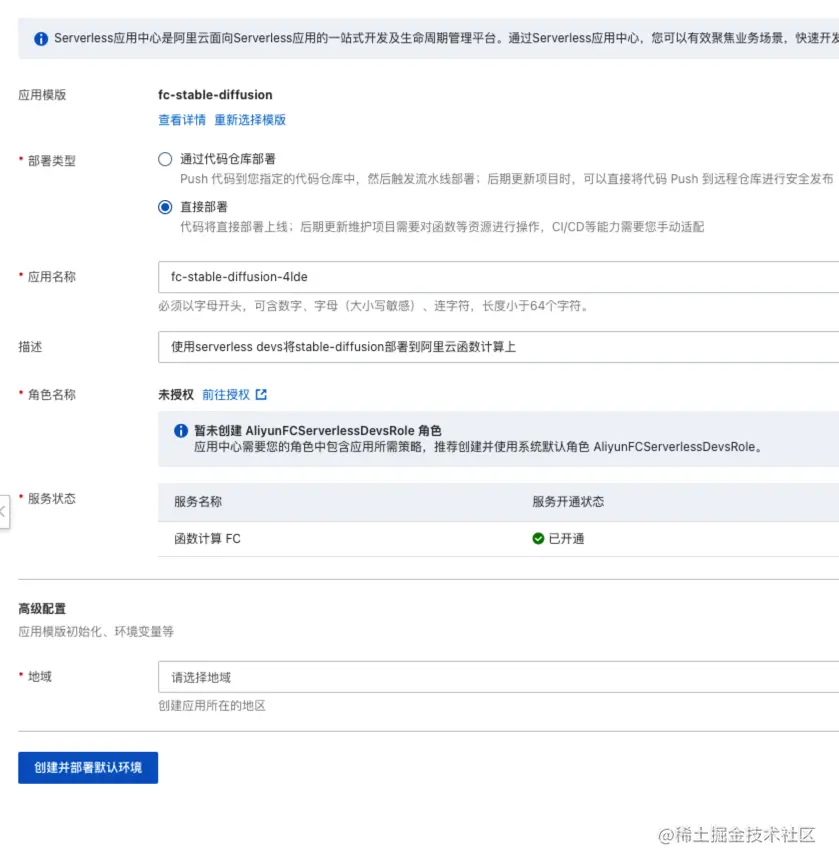This screenshot has width=839, height=868.
Task: Click the 未授权 status text
Action: [x=176, y=395]
